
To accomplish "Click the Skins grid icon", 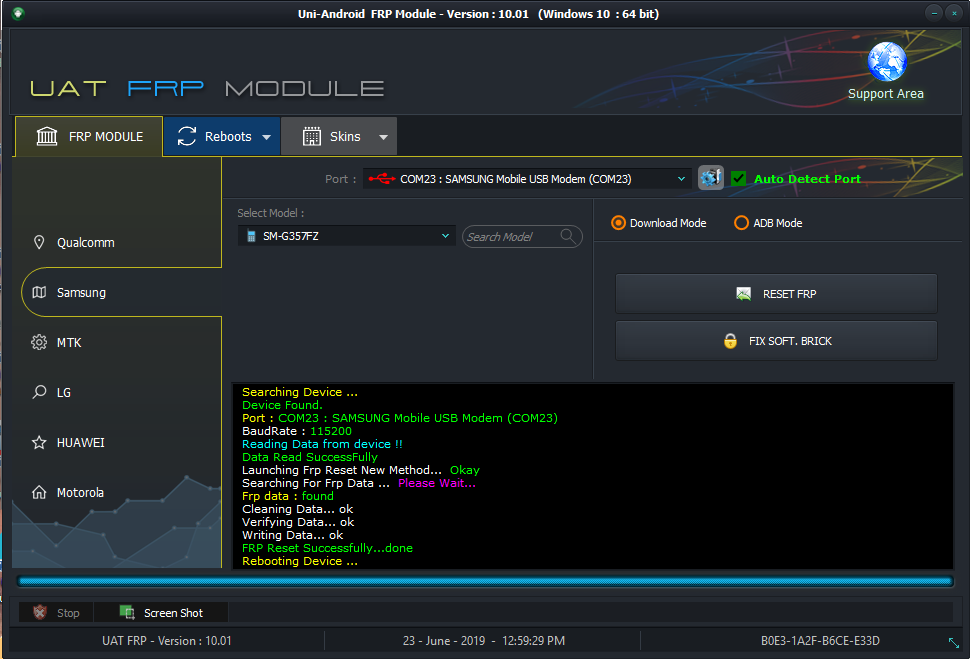I will (x=312, y=136).
